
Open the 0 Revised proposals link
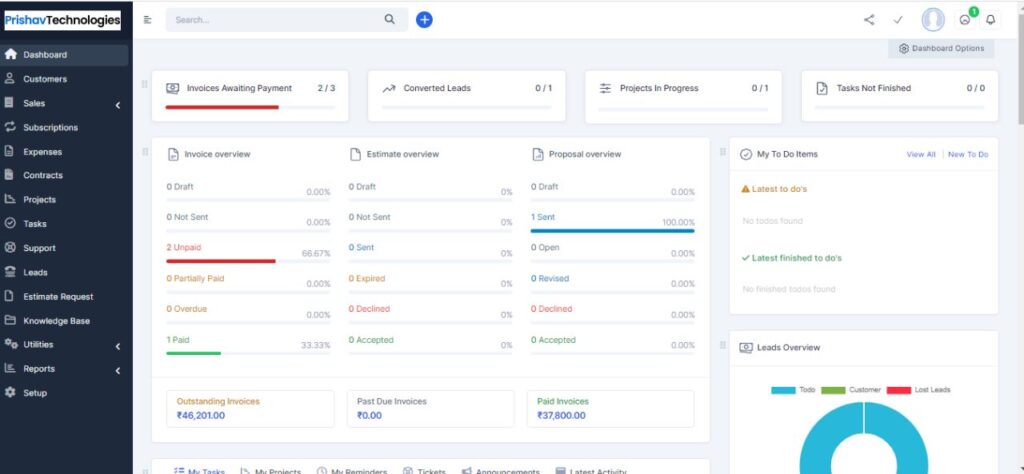(550, 278)
